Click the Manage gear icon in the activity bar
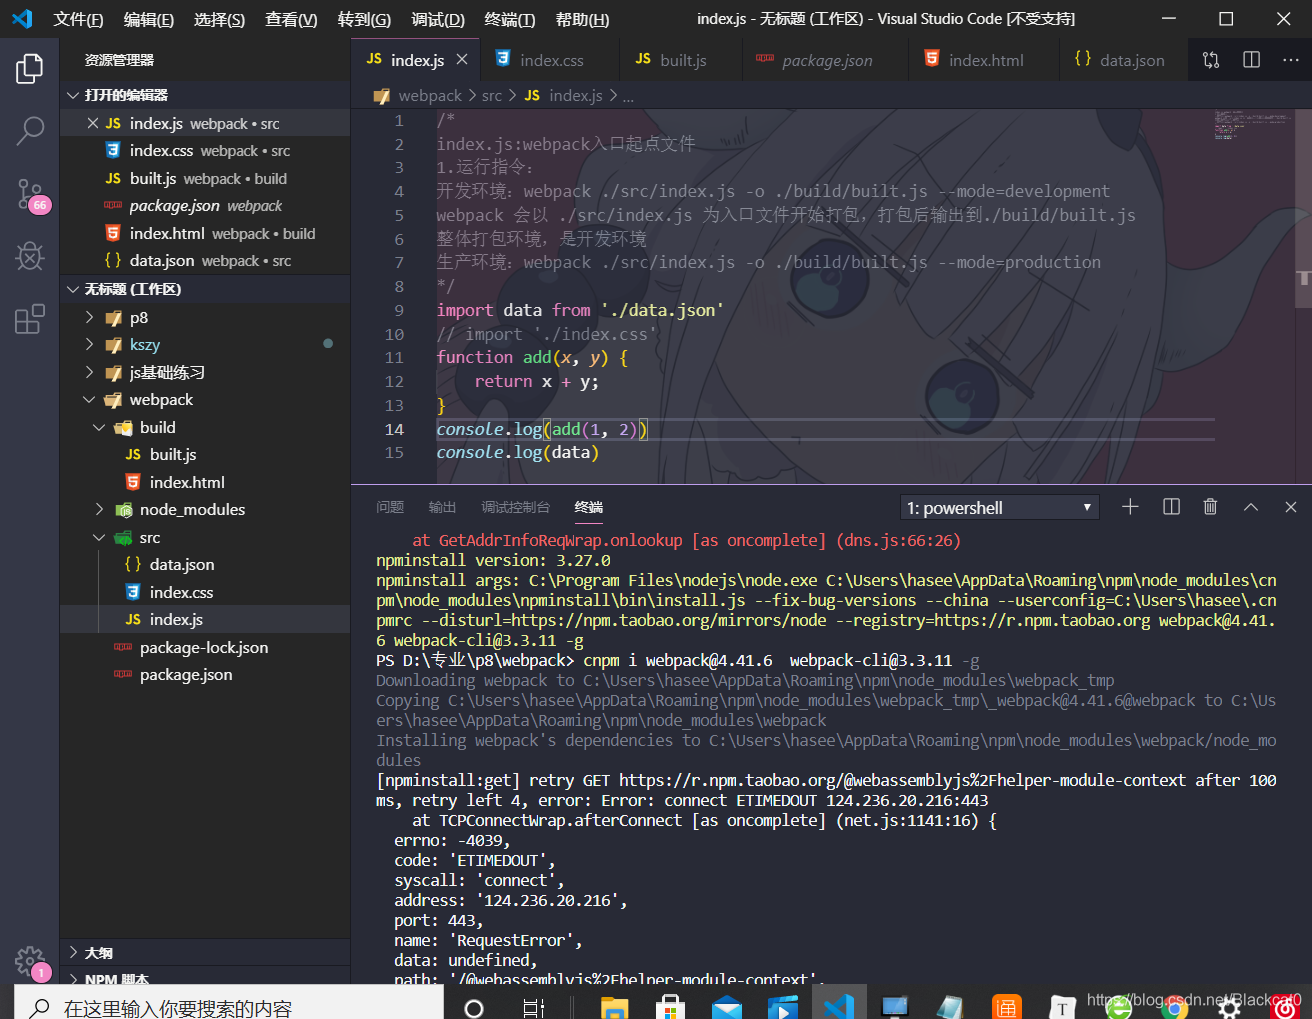The height and width of the screenshot is (1019, 1312). [30, 962]
